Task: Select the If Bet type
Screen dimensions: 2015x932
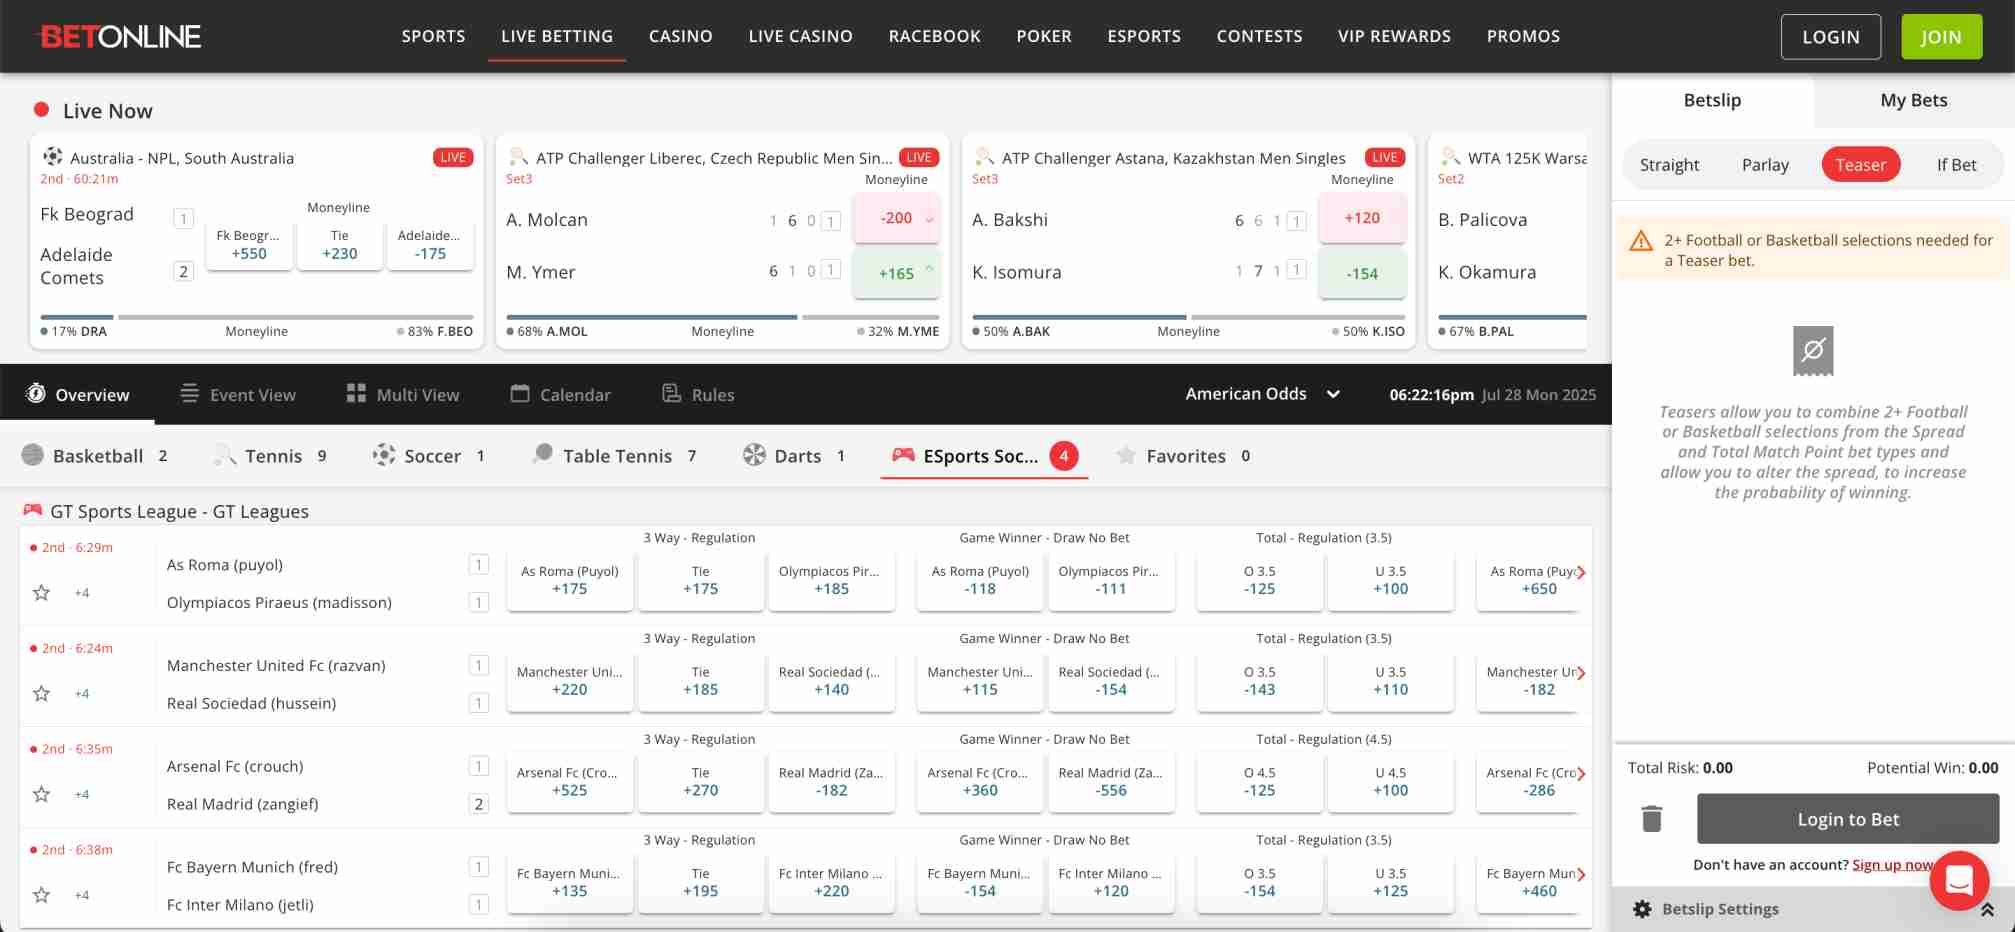Action: 1956,165
